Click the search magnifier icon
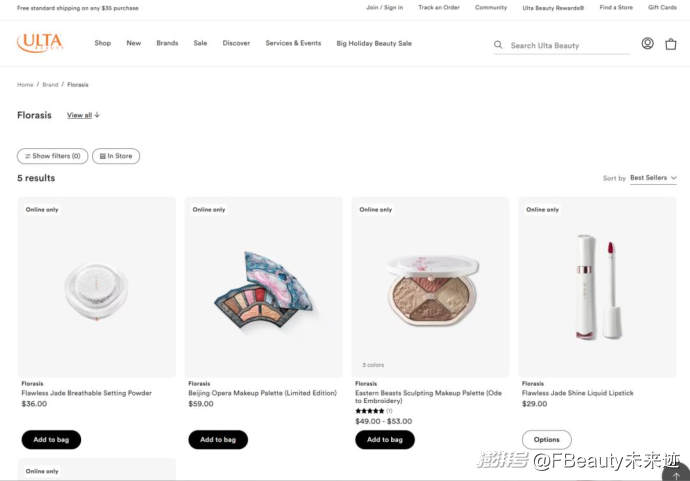The width and height of the screenshot is (690, 481). 498,45
